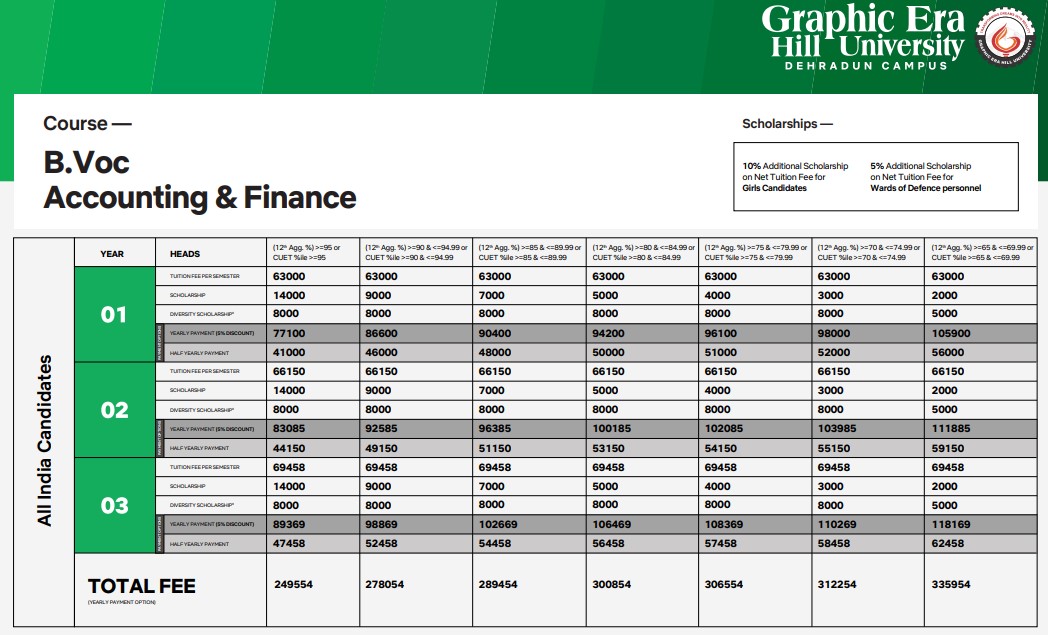Image resolution: width=1048 pixels, height=635 pixels.
Task: Click the 'B.Voc' course heading
Action: pyautogui.click(x=86, y=162)
